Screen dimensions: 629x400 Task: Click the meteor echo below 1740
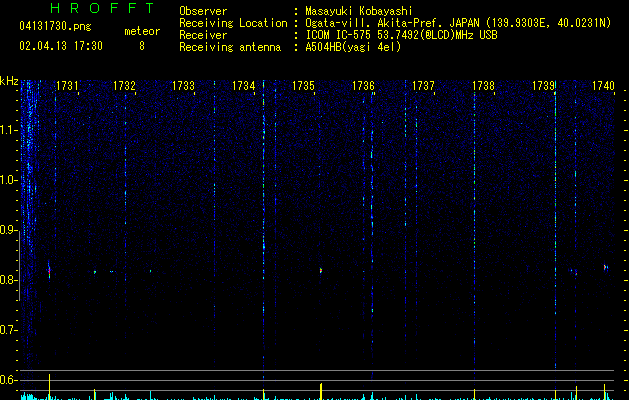pyautogui.click(x=606, y=267)
